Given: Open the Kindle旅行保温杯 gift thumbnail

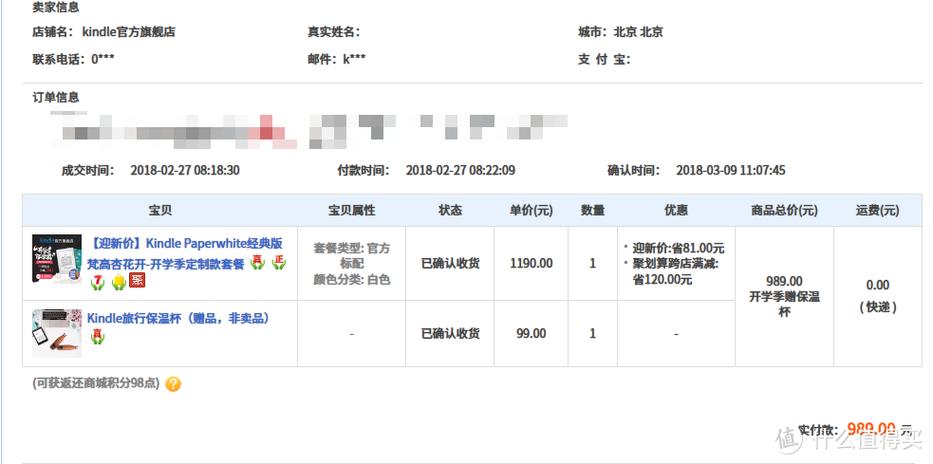Looking at the screenshot, I should [x=57, y=333].
